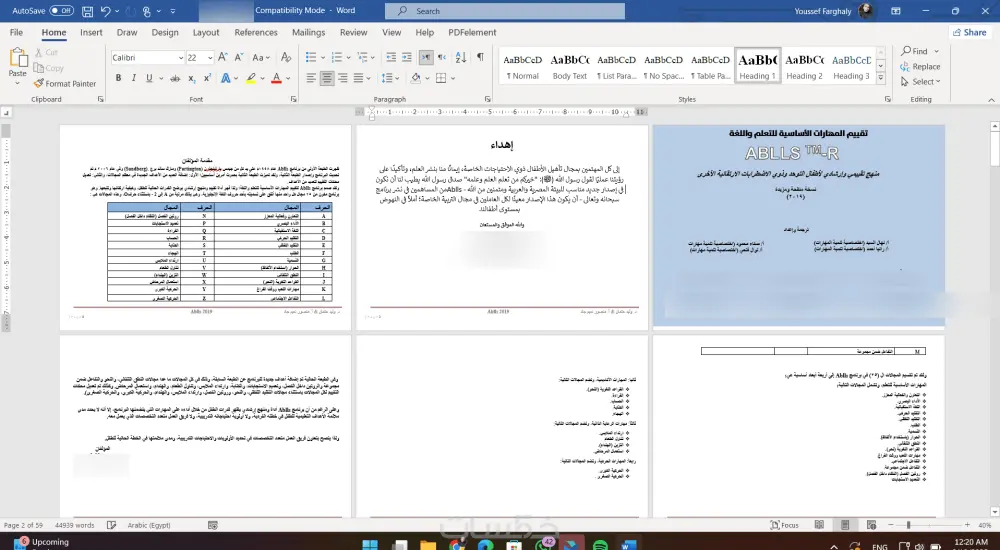Apply red font color
This screenshot has height=550, width=1000.
[x=276, y=78]
